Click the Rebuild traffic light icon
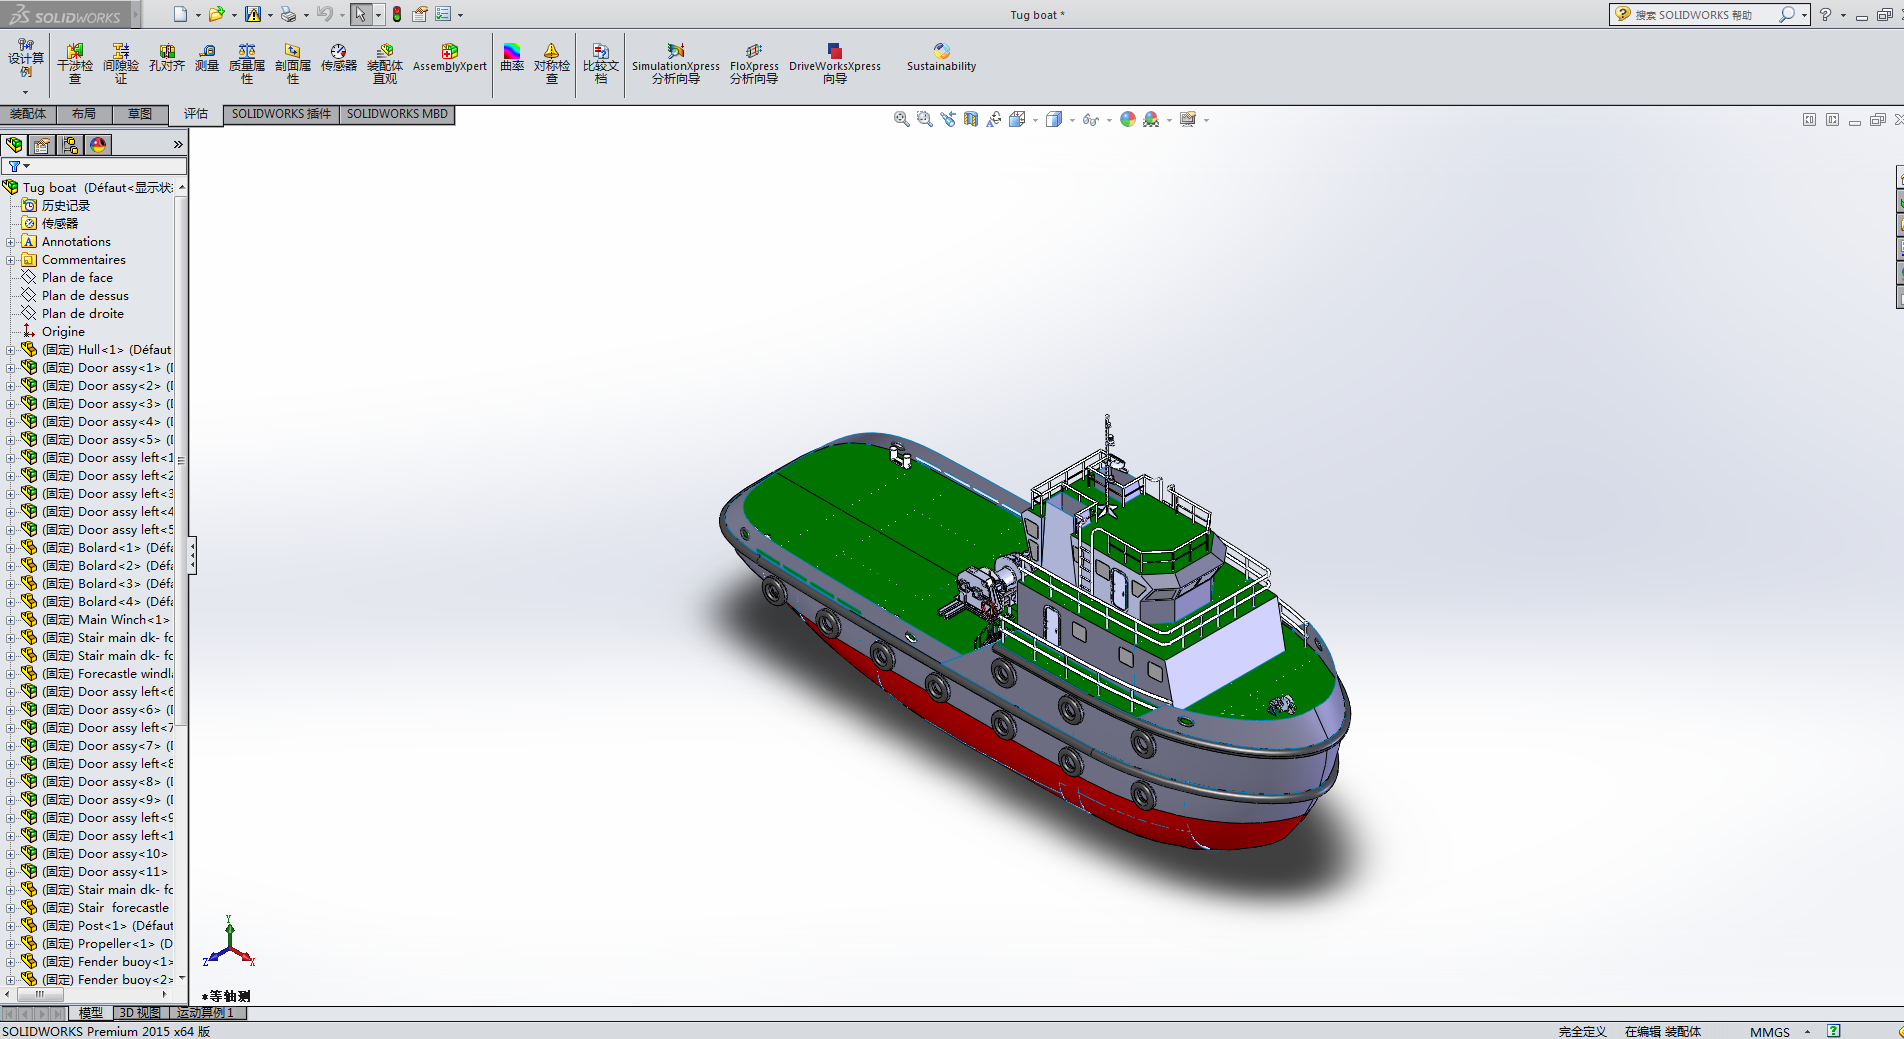The width and height of the screenshot is (1904, 1039). click(x=397, y=14)
